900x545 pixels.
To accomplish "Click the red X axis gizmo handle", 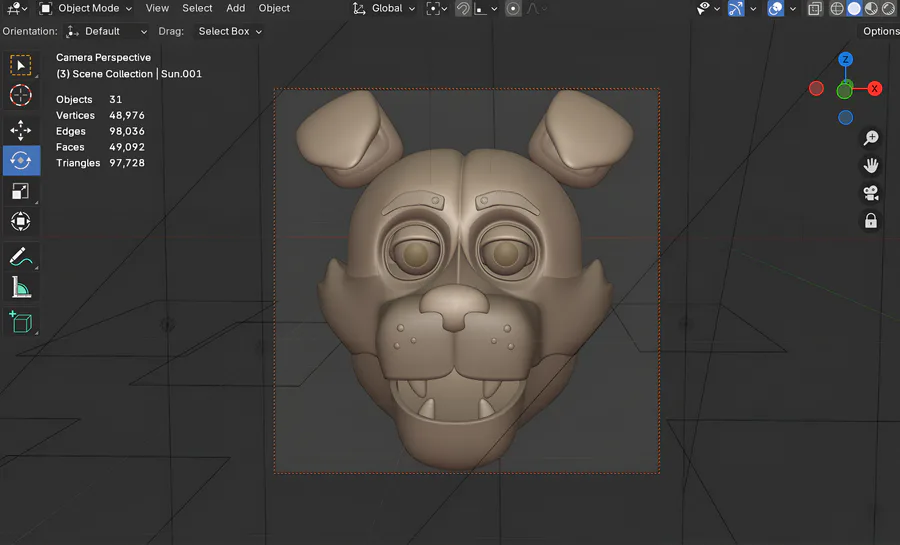I will tap(874, 88).
